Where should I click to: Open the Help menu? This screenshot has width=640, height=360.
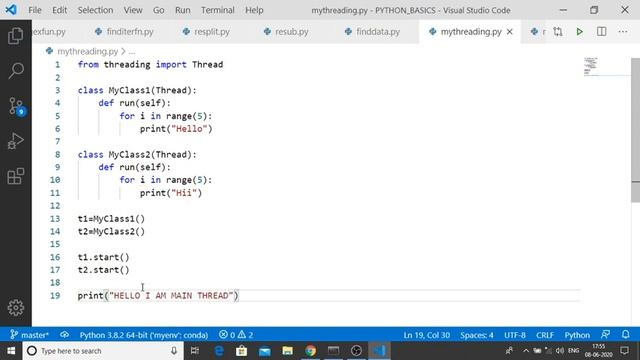[254, 10]
